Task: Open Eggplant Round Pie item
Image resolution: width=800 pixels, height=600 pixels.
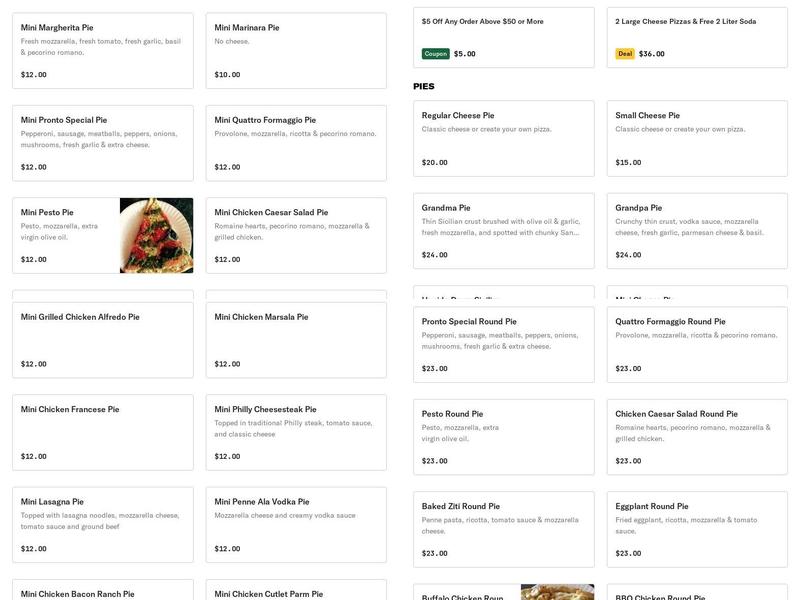Action: (x=697, y=529)
